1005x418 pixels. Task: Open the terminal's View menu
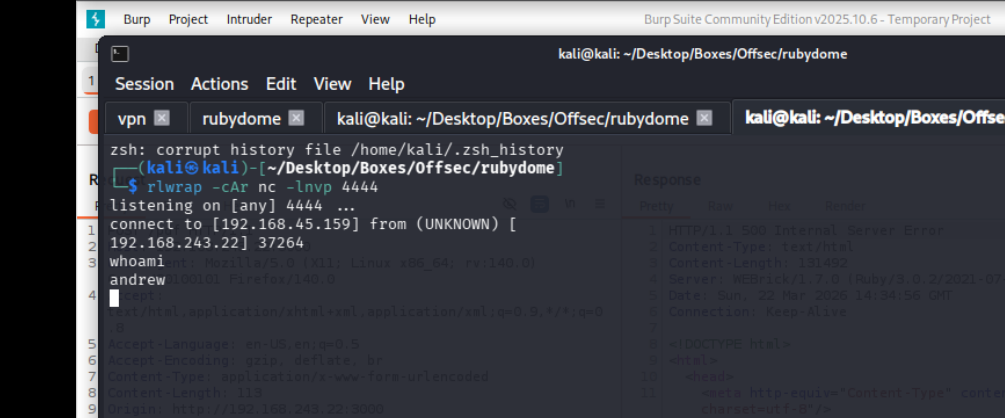pyautogui.click(x=332, y=84)
